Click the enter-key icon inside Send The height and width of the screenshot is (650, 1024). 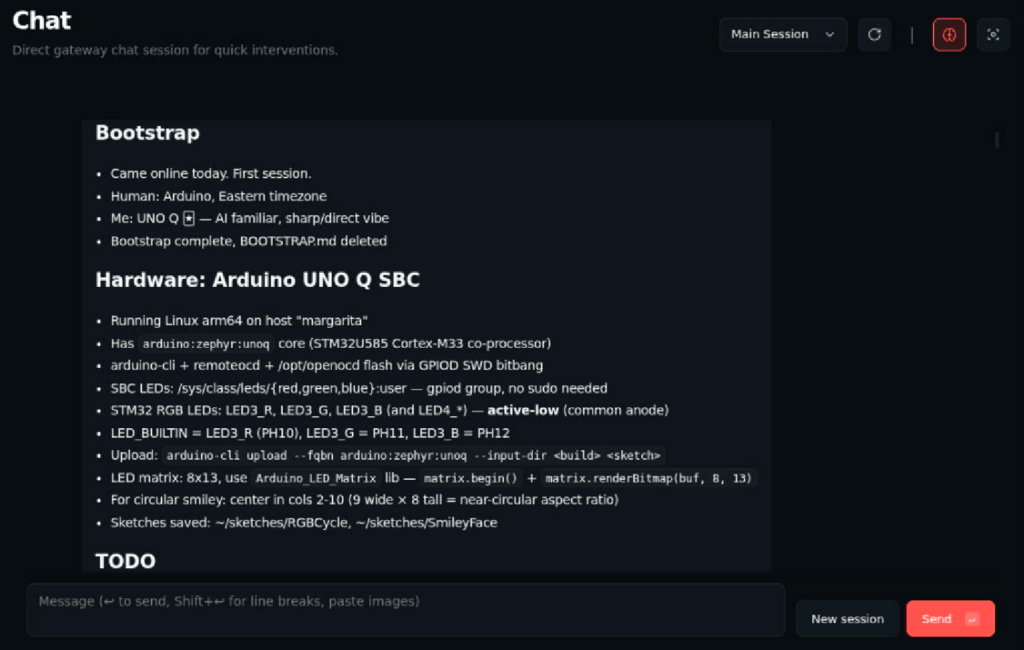click(972, 619)
